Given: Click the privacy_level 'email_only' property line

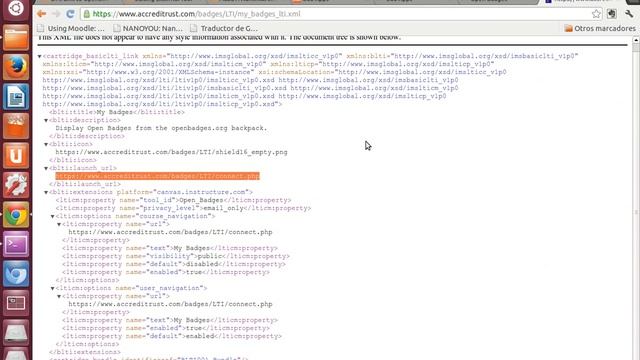Looking at the screenshot, I should click(x=183, y=208).
